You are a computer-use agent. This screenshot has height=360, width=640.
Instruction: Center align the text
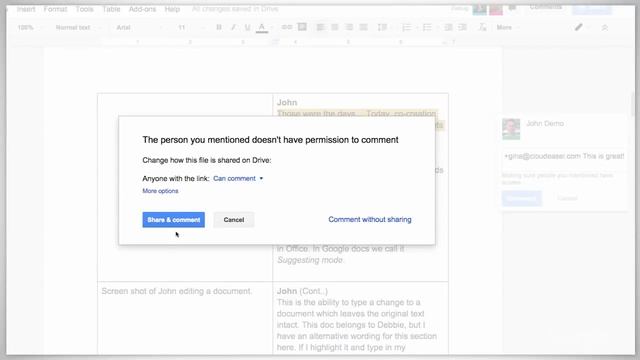click(x=335, y=27)
